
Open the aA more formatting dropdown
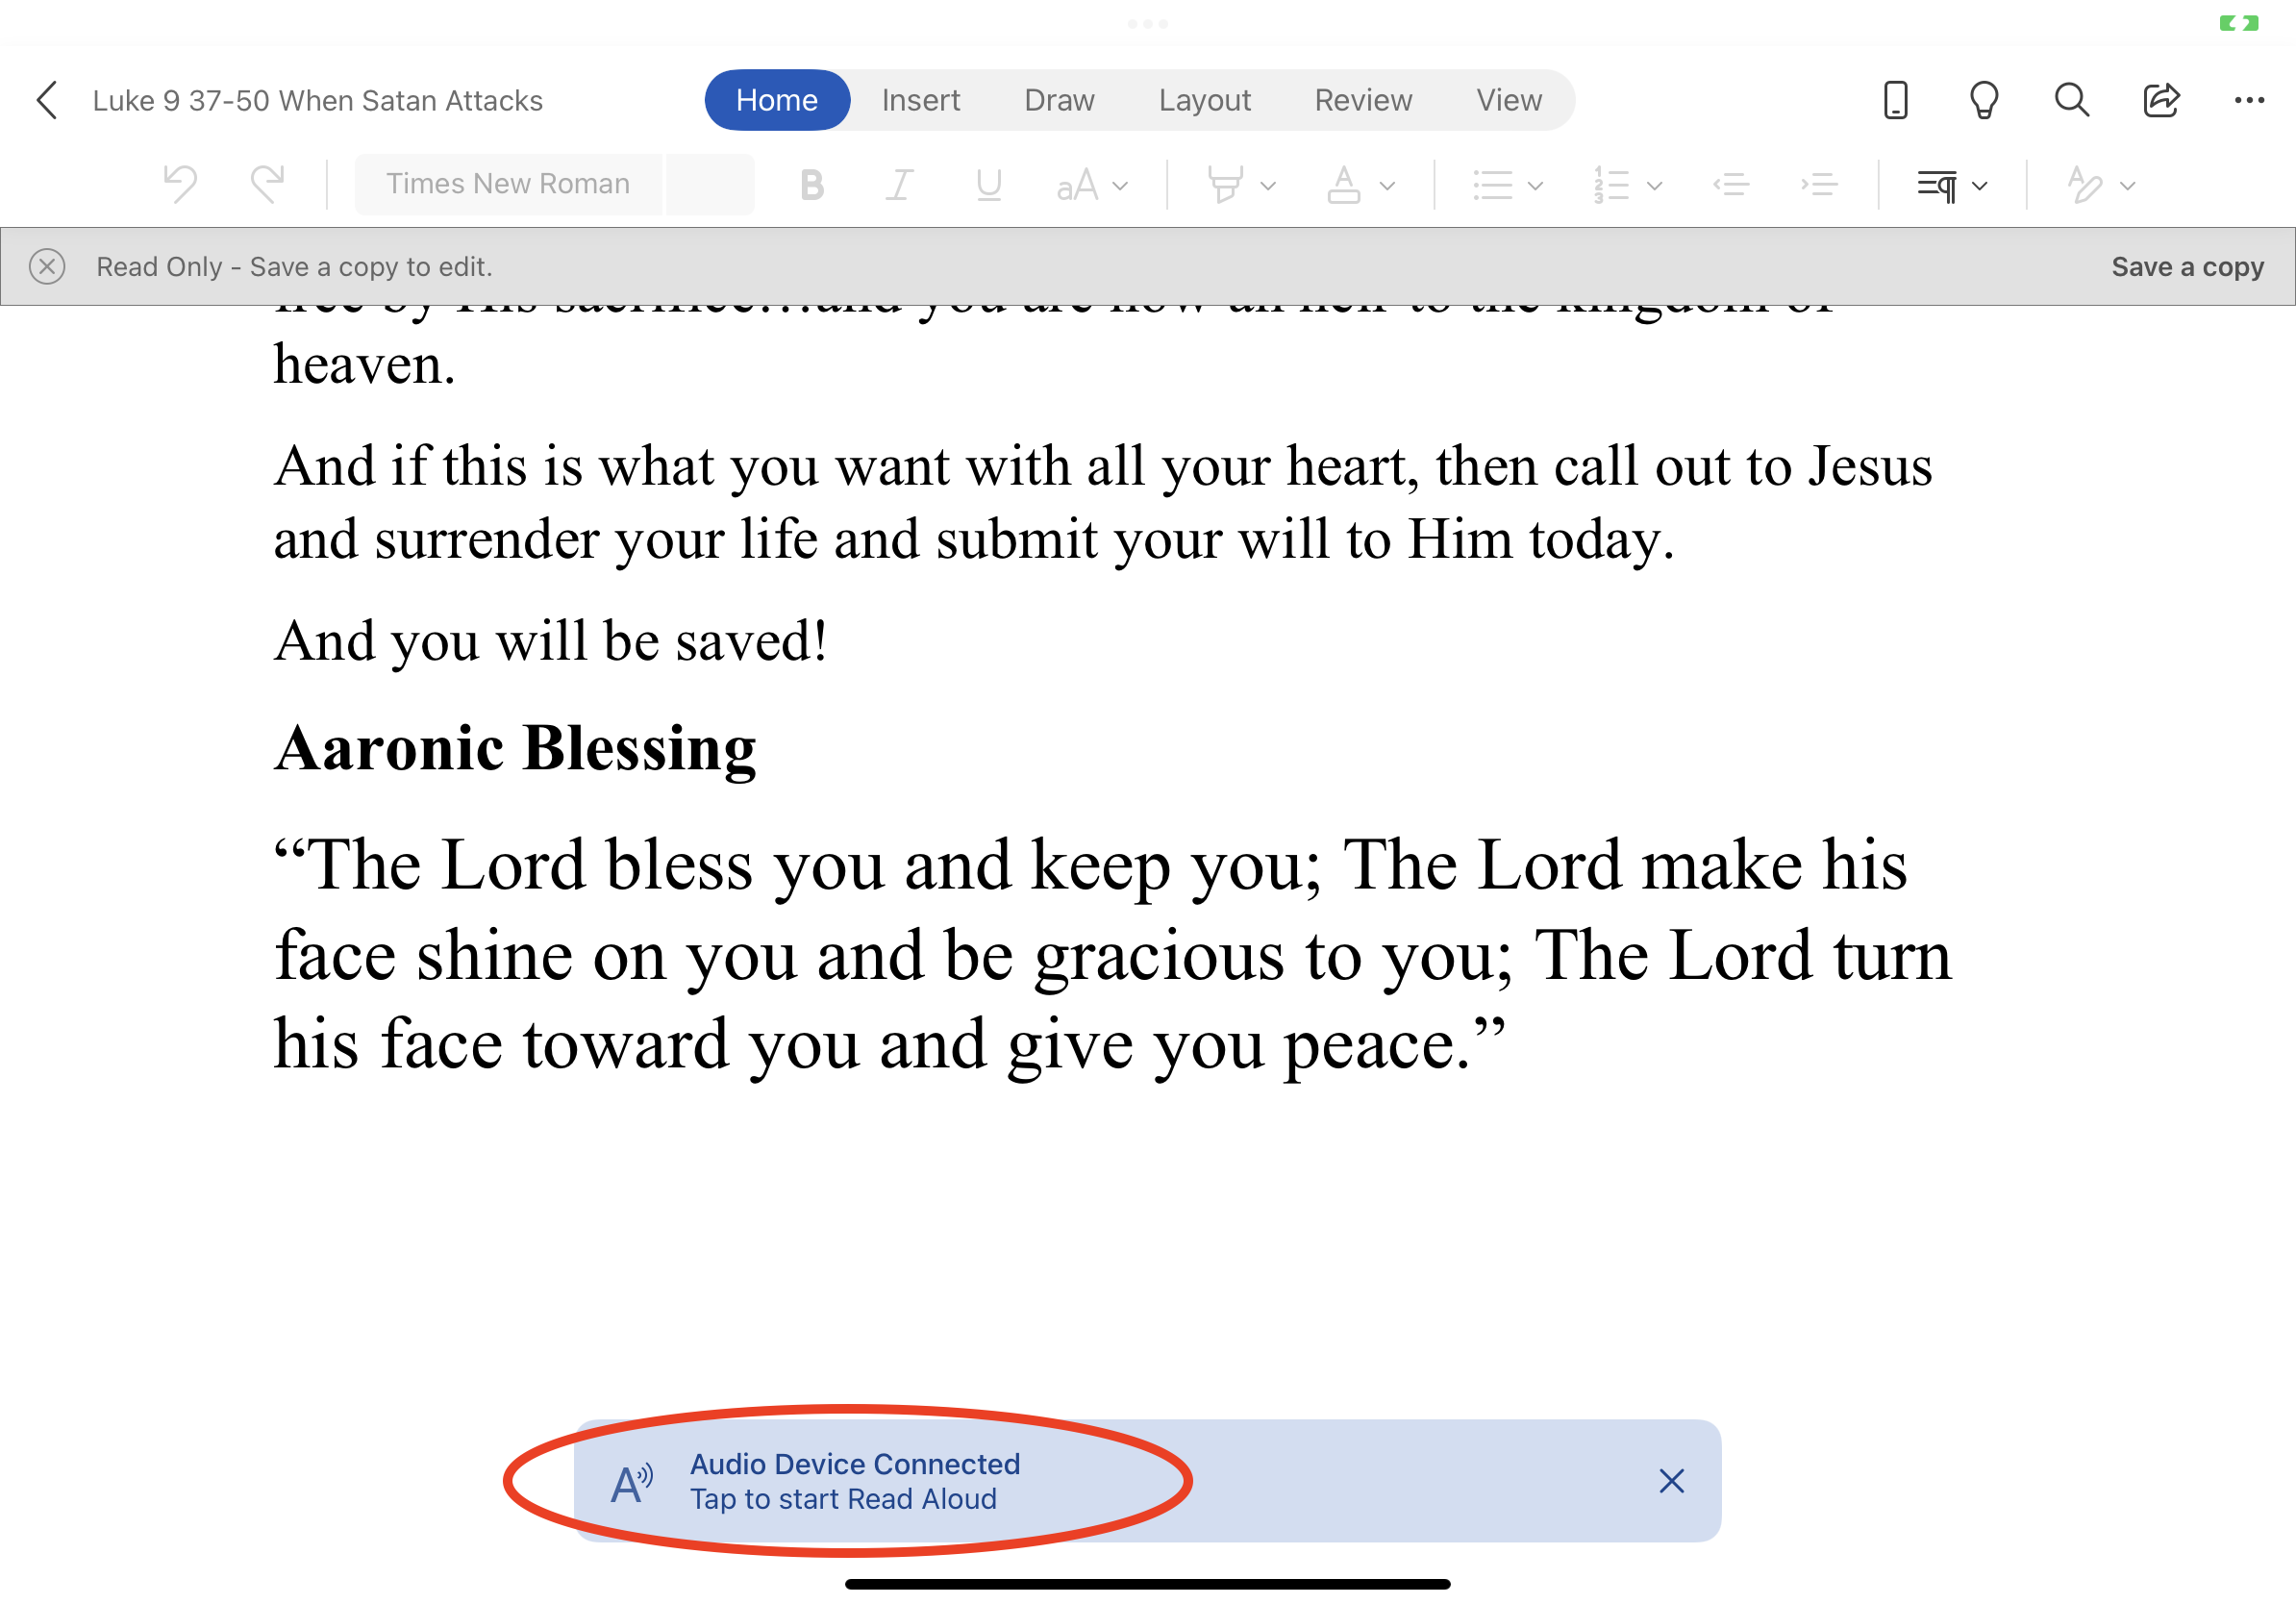(1092, 186)
